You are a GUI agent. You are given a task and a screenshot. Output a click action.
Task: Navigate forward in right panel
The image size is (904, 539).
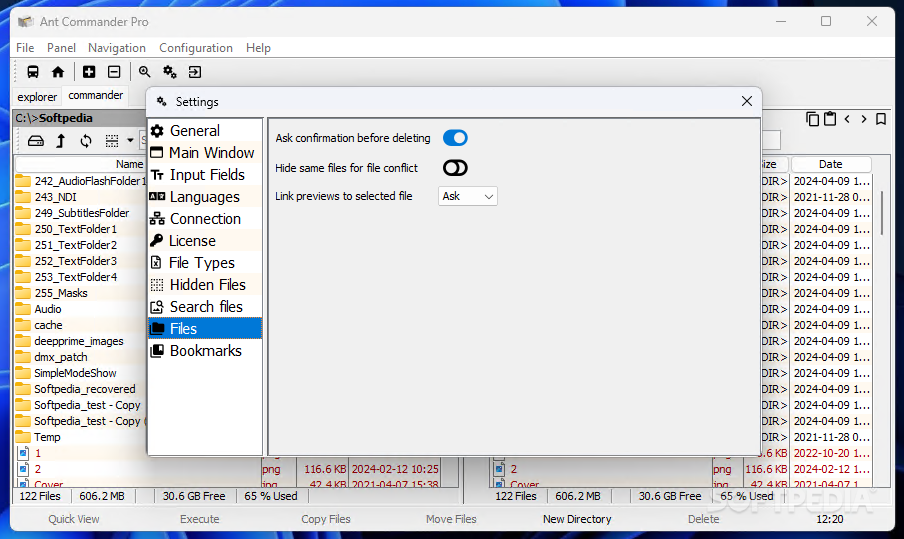click(864, 119)
